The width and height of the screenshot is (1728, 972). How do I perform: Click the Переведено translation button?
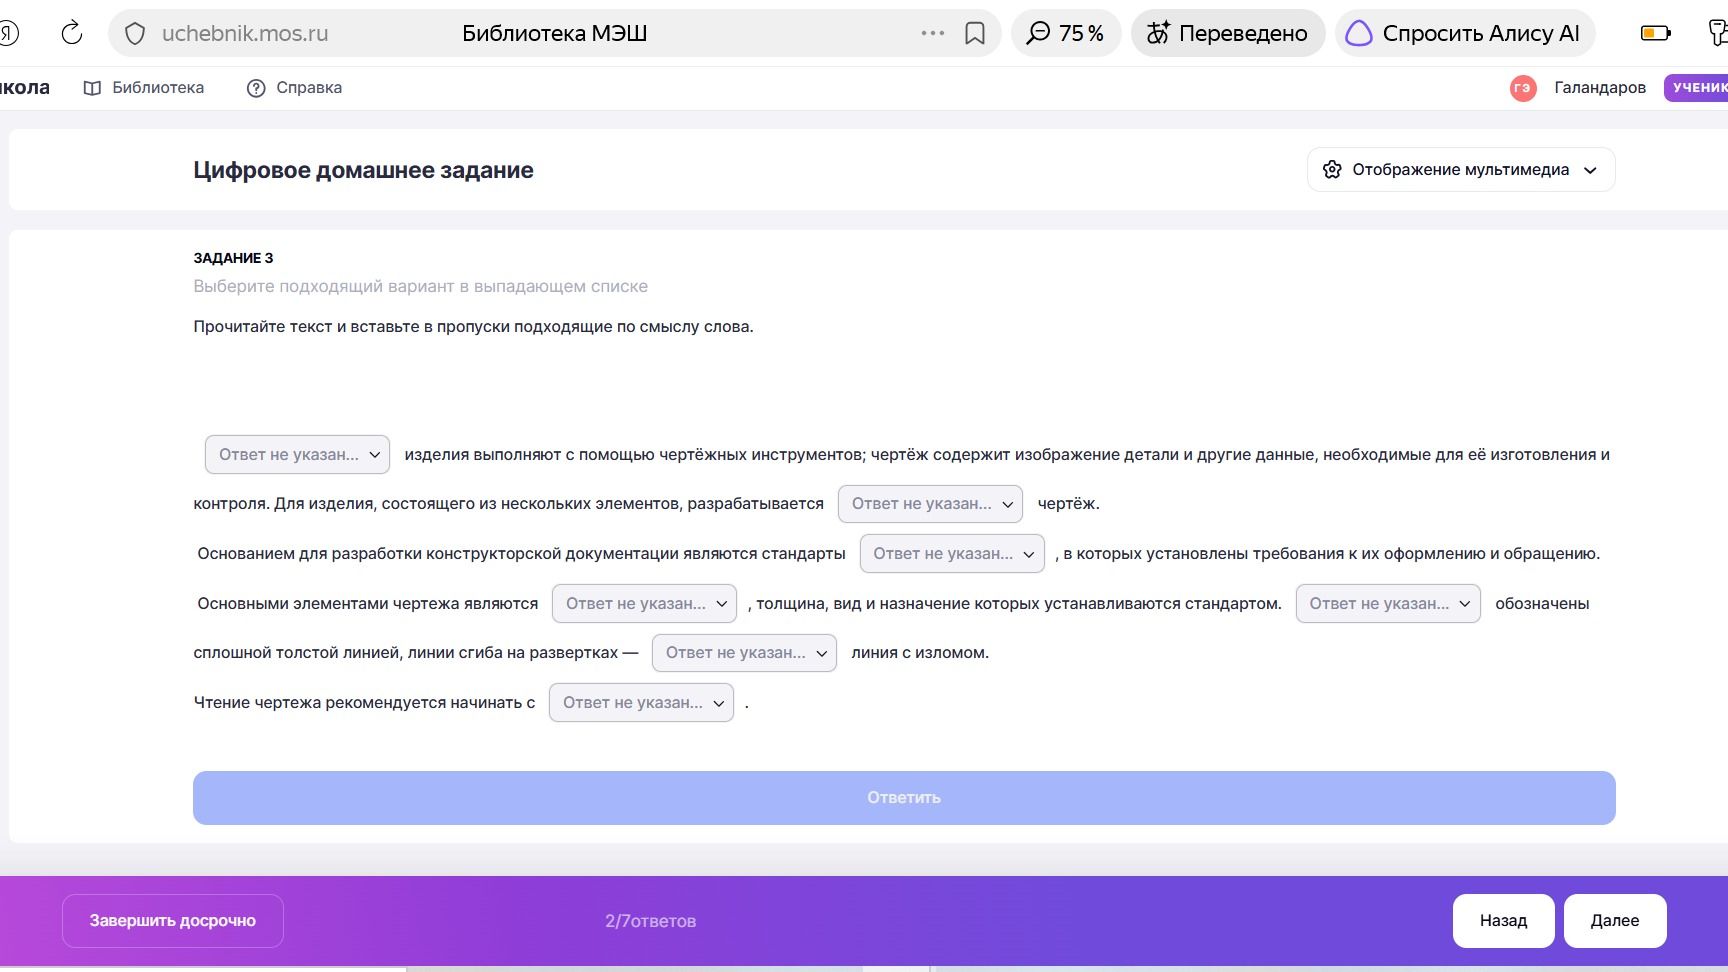click(x=1227, y=33)
